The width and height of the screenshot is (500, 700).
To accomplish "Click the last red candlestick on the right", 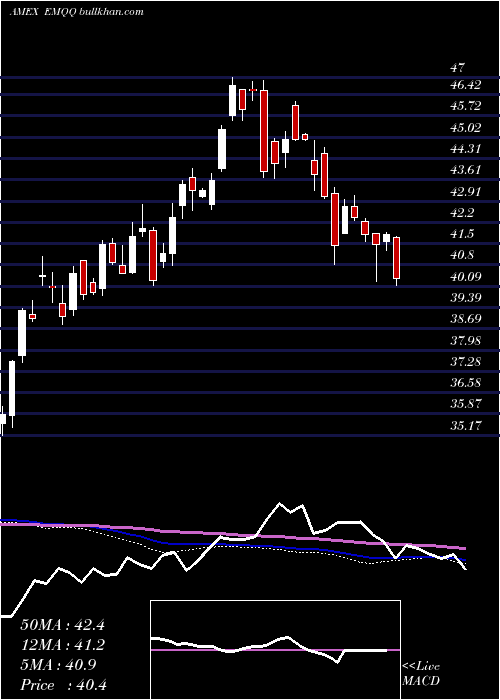I will pyautogui.click(x=396, y=258).
